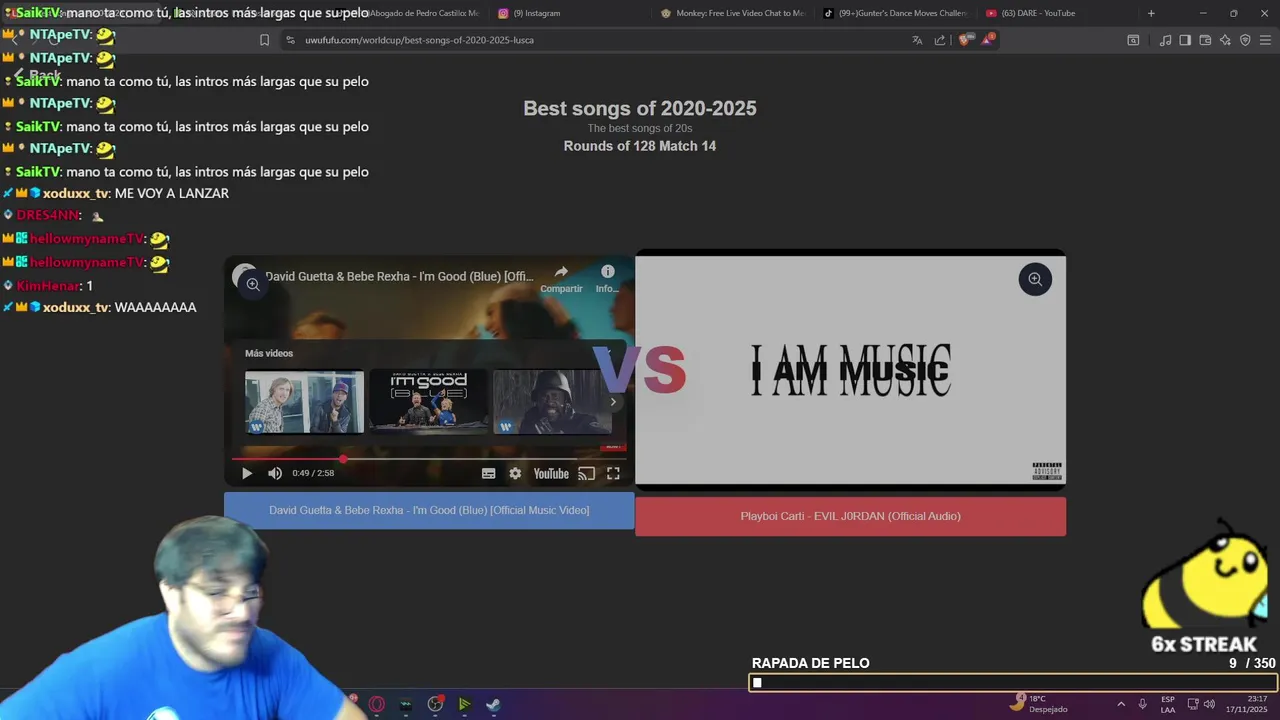This screenshot has height=720, width=1280.
Task: Open the round taskbar icon with red badge
Action: tap(435, 704)
